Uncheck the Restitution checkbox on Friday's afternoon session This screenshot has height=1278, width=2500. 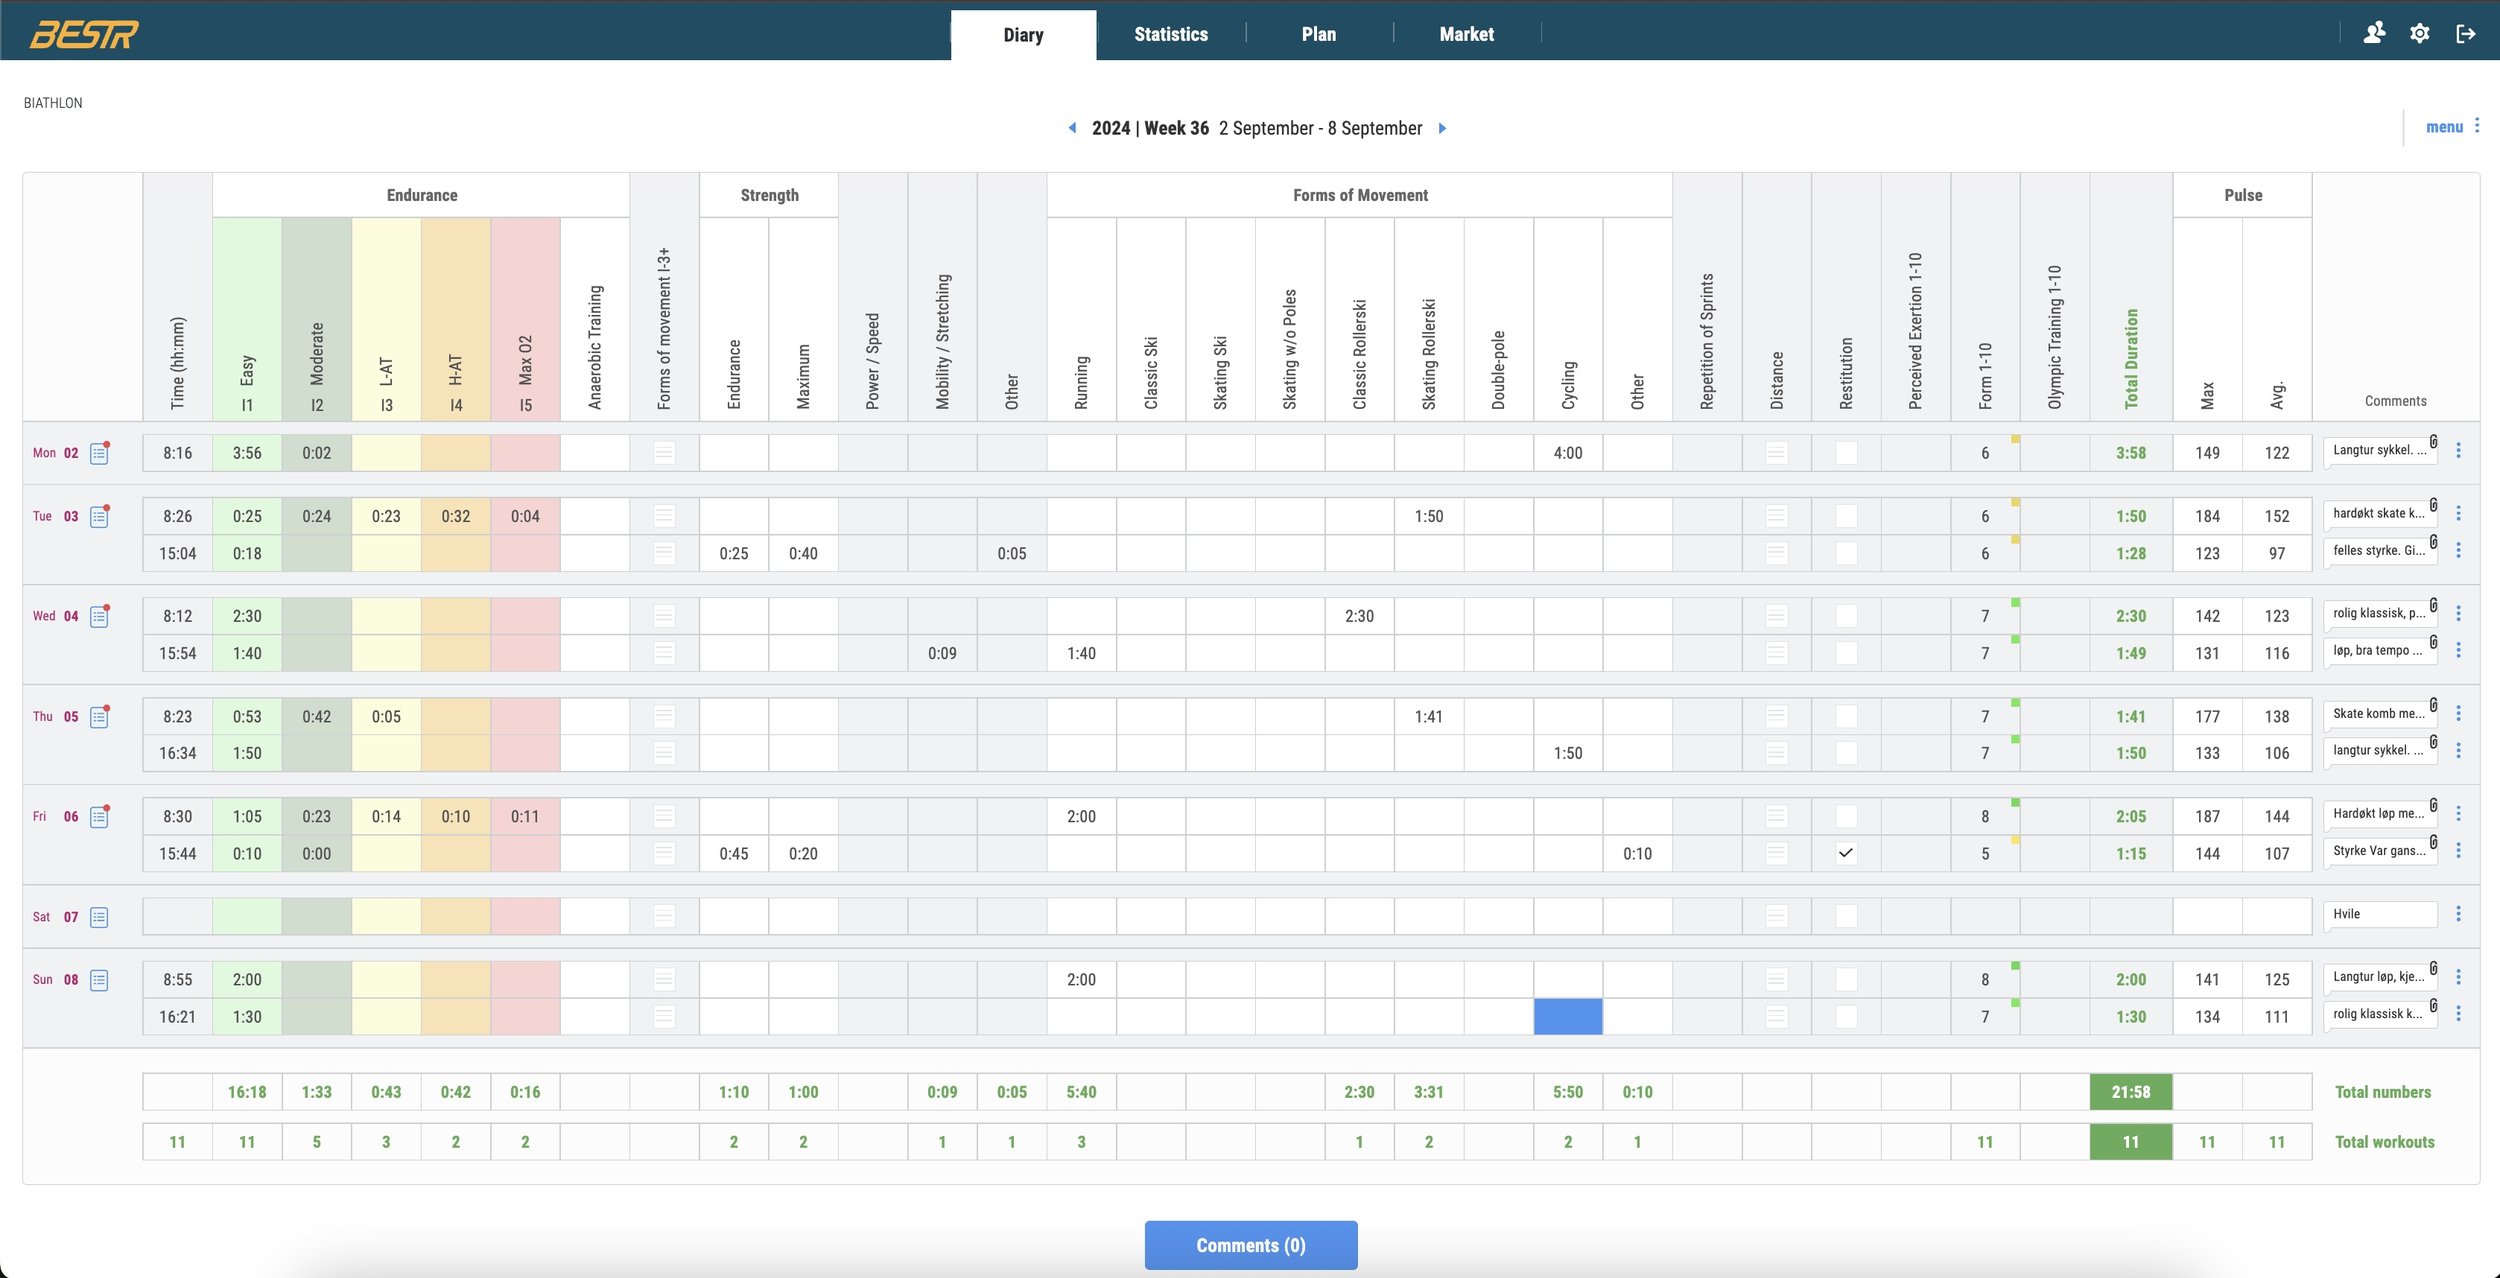(x=1846, y=853)
